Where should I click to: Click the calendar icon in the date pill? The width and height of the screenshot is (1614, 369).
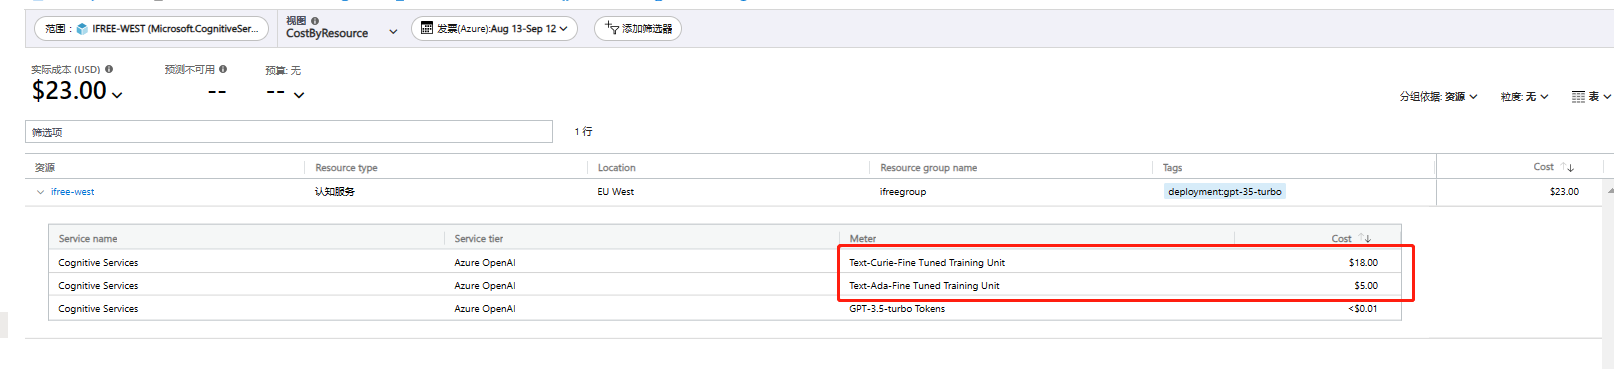coord(427,29)
